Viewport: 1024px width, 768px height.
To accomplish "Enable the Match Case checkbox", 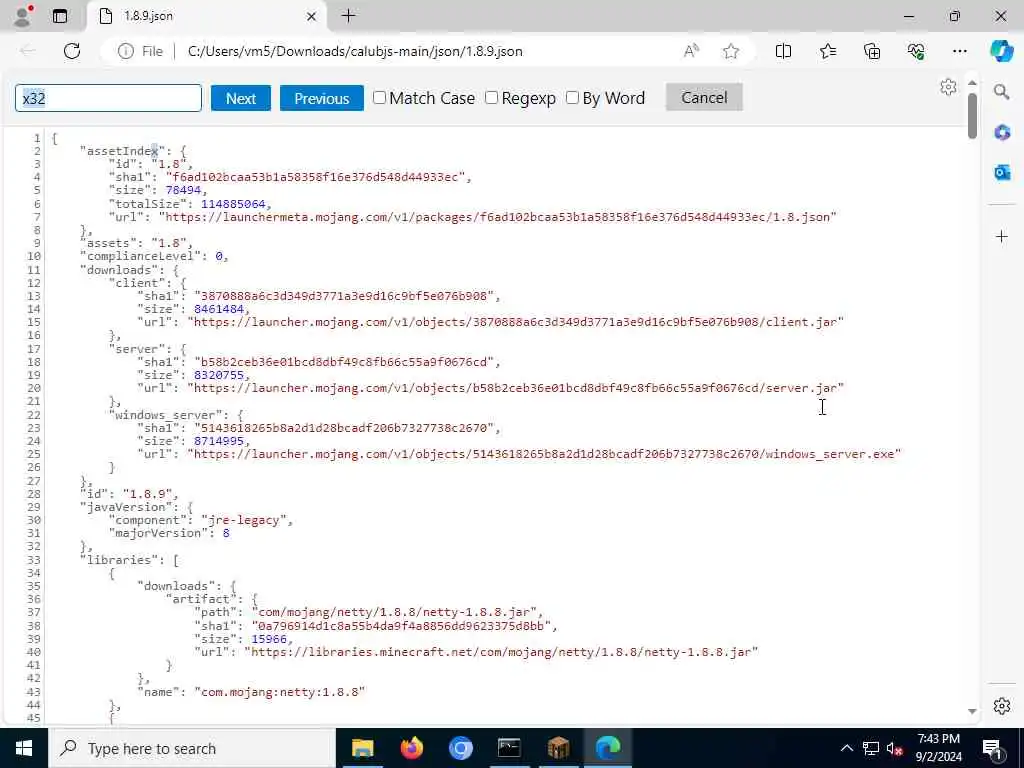I will [379, 97].
